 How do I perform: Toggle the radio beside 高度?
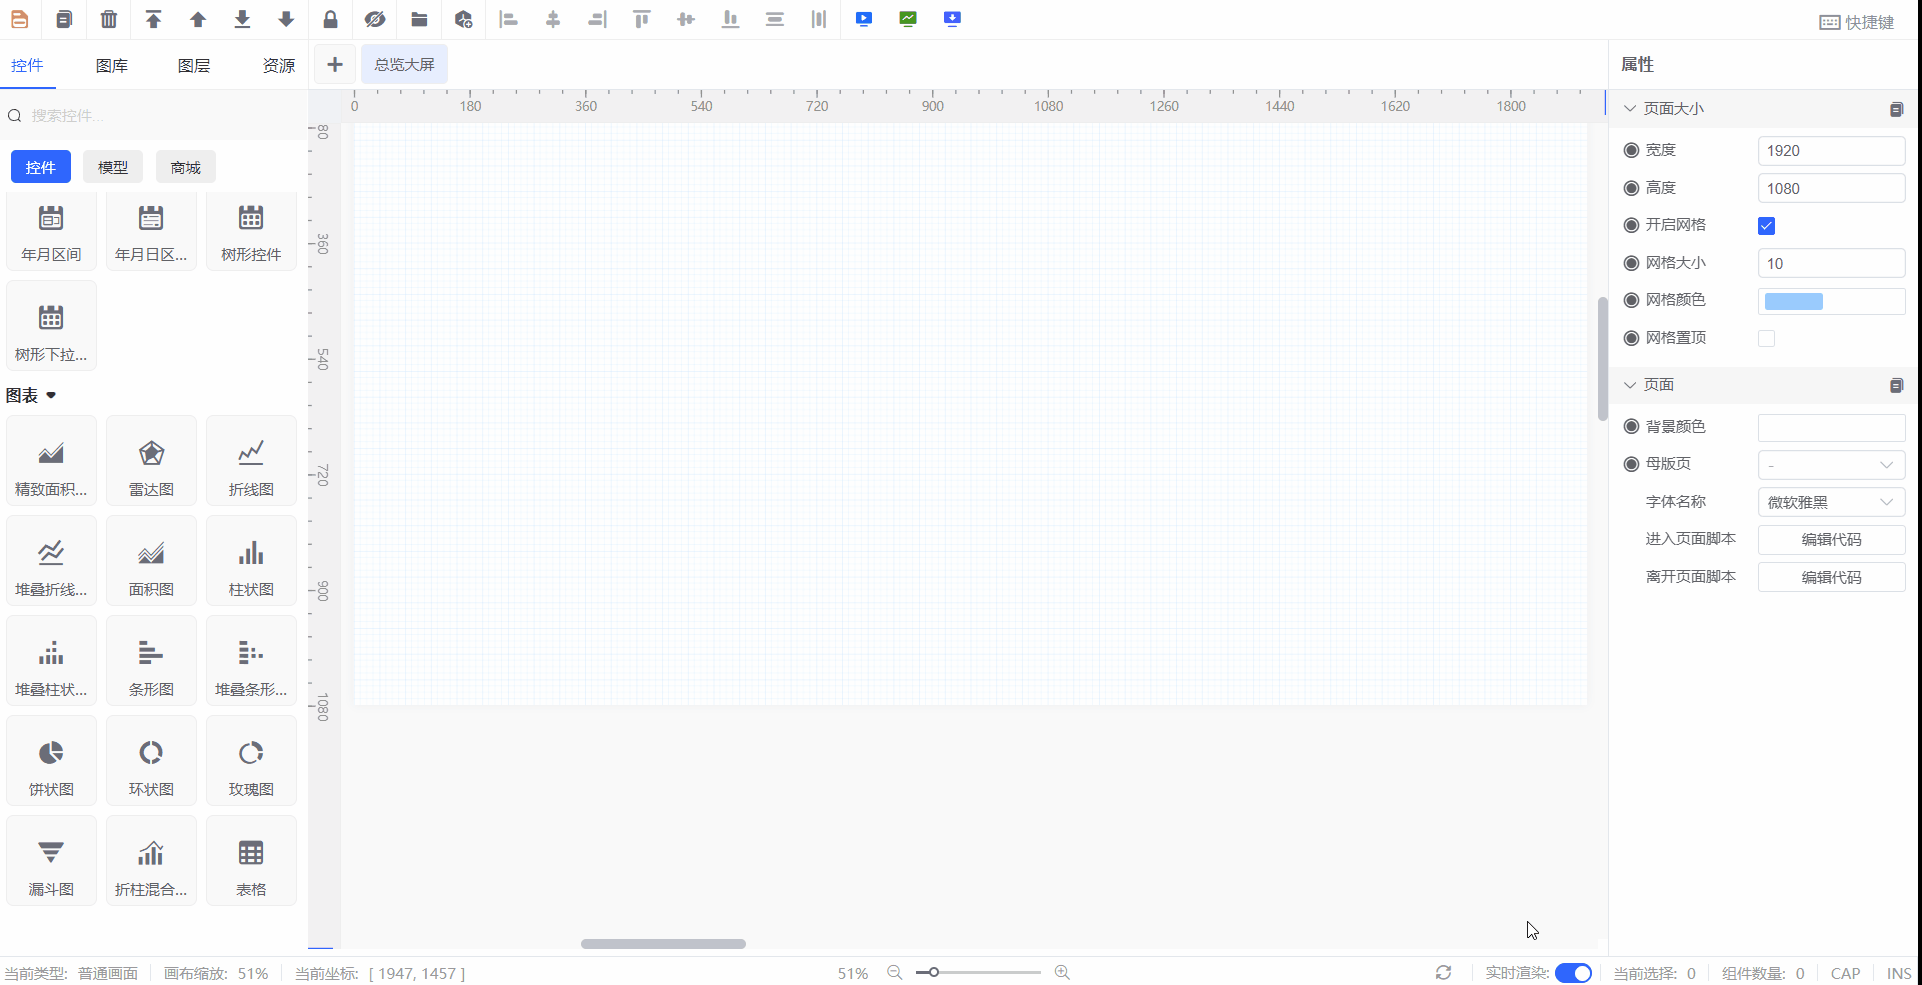click(x=1631, y=188)
